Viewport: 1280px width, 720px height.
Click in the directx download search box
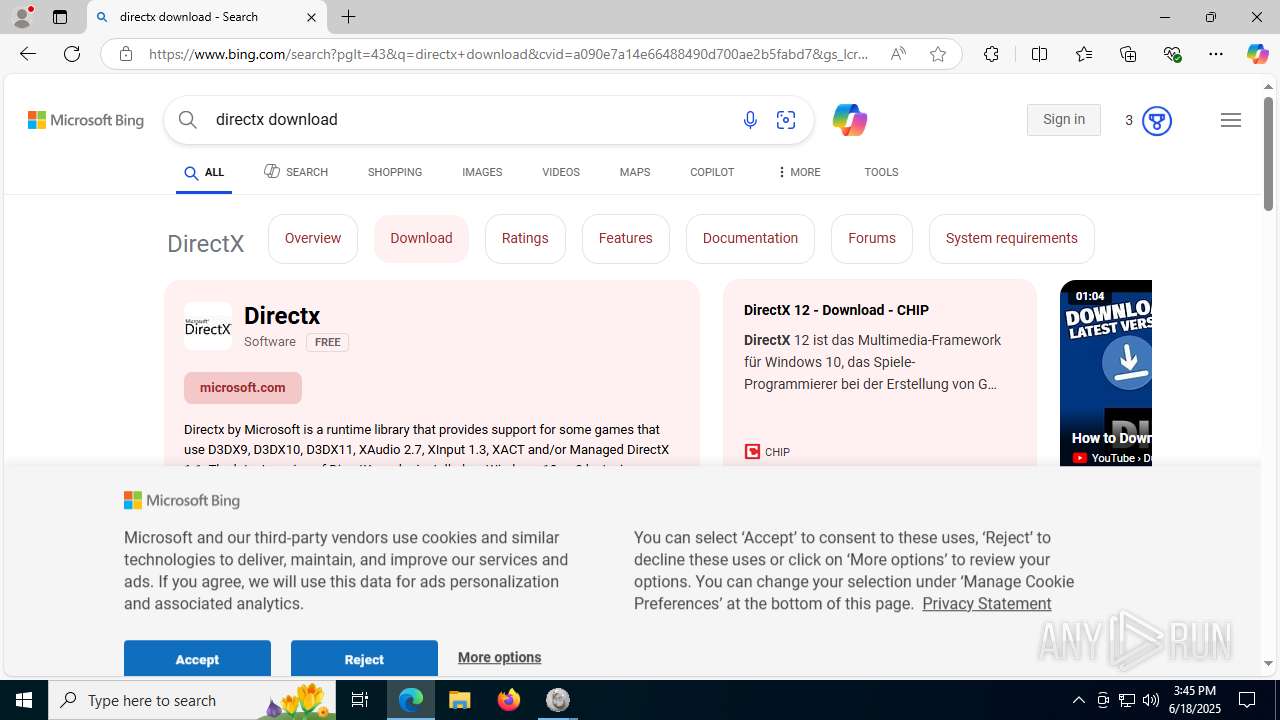(470, 120)
